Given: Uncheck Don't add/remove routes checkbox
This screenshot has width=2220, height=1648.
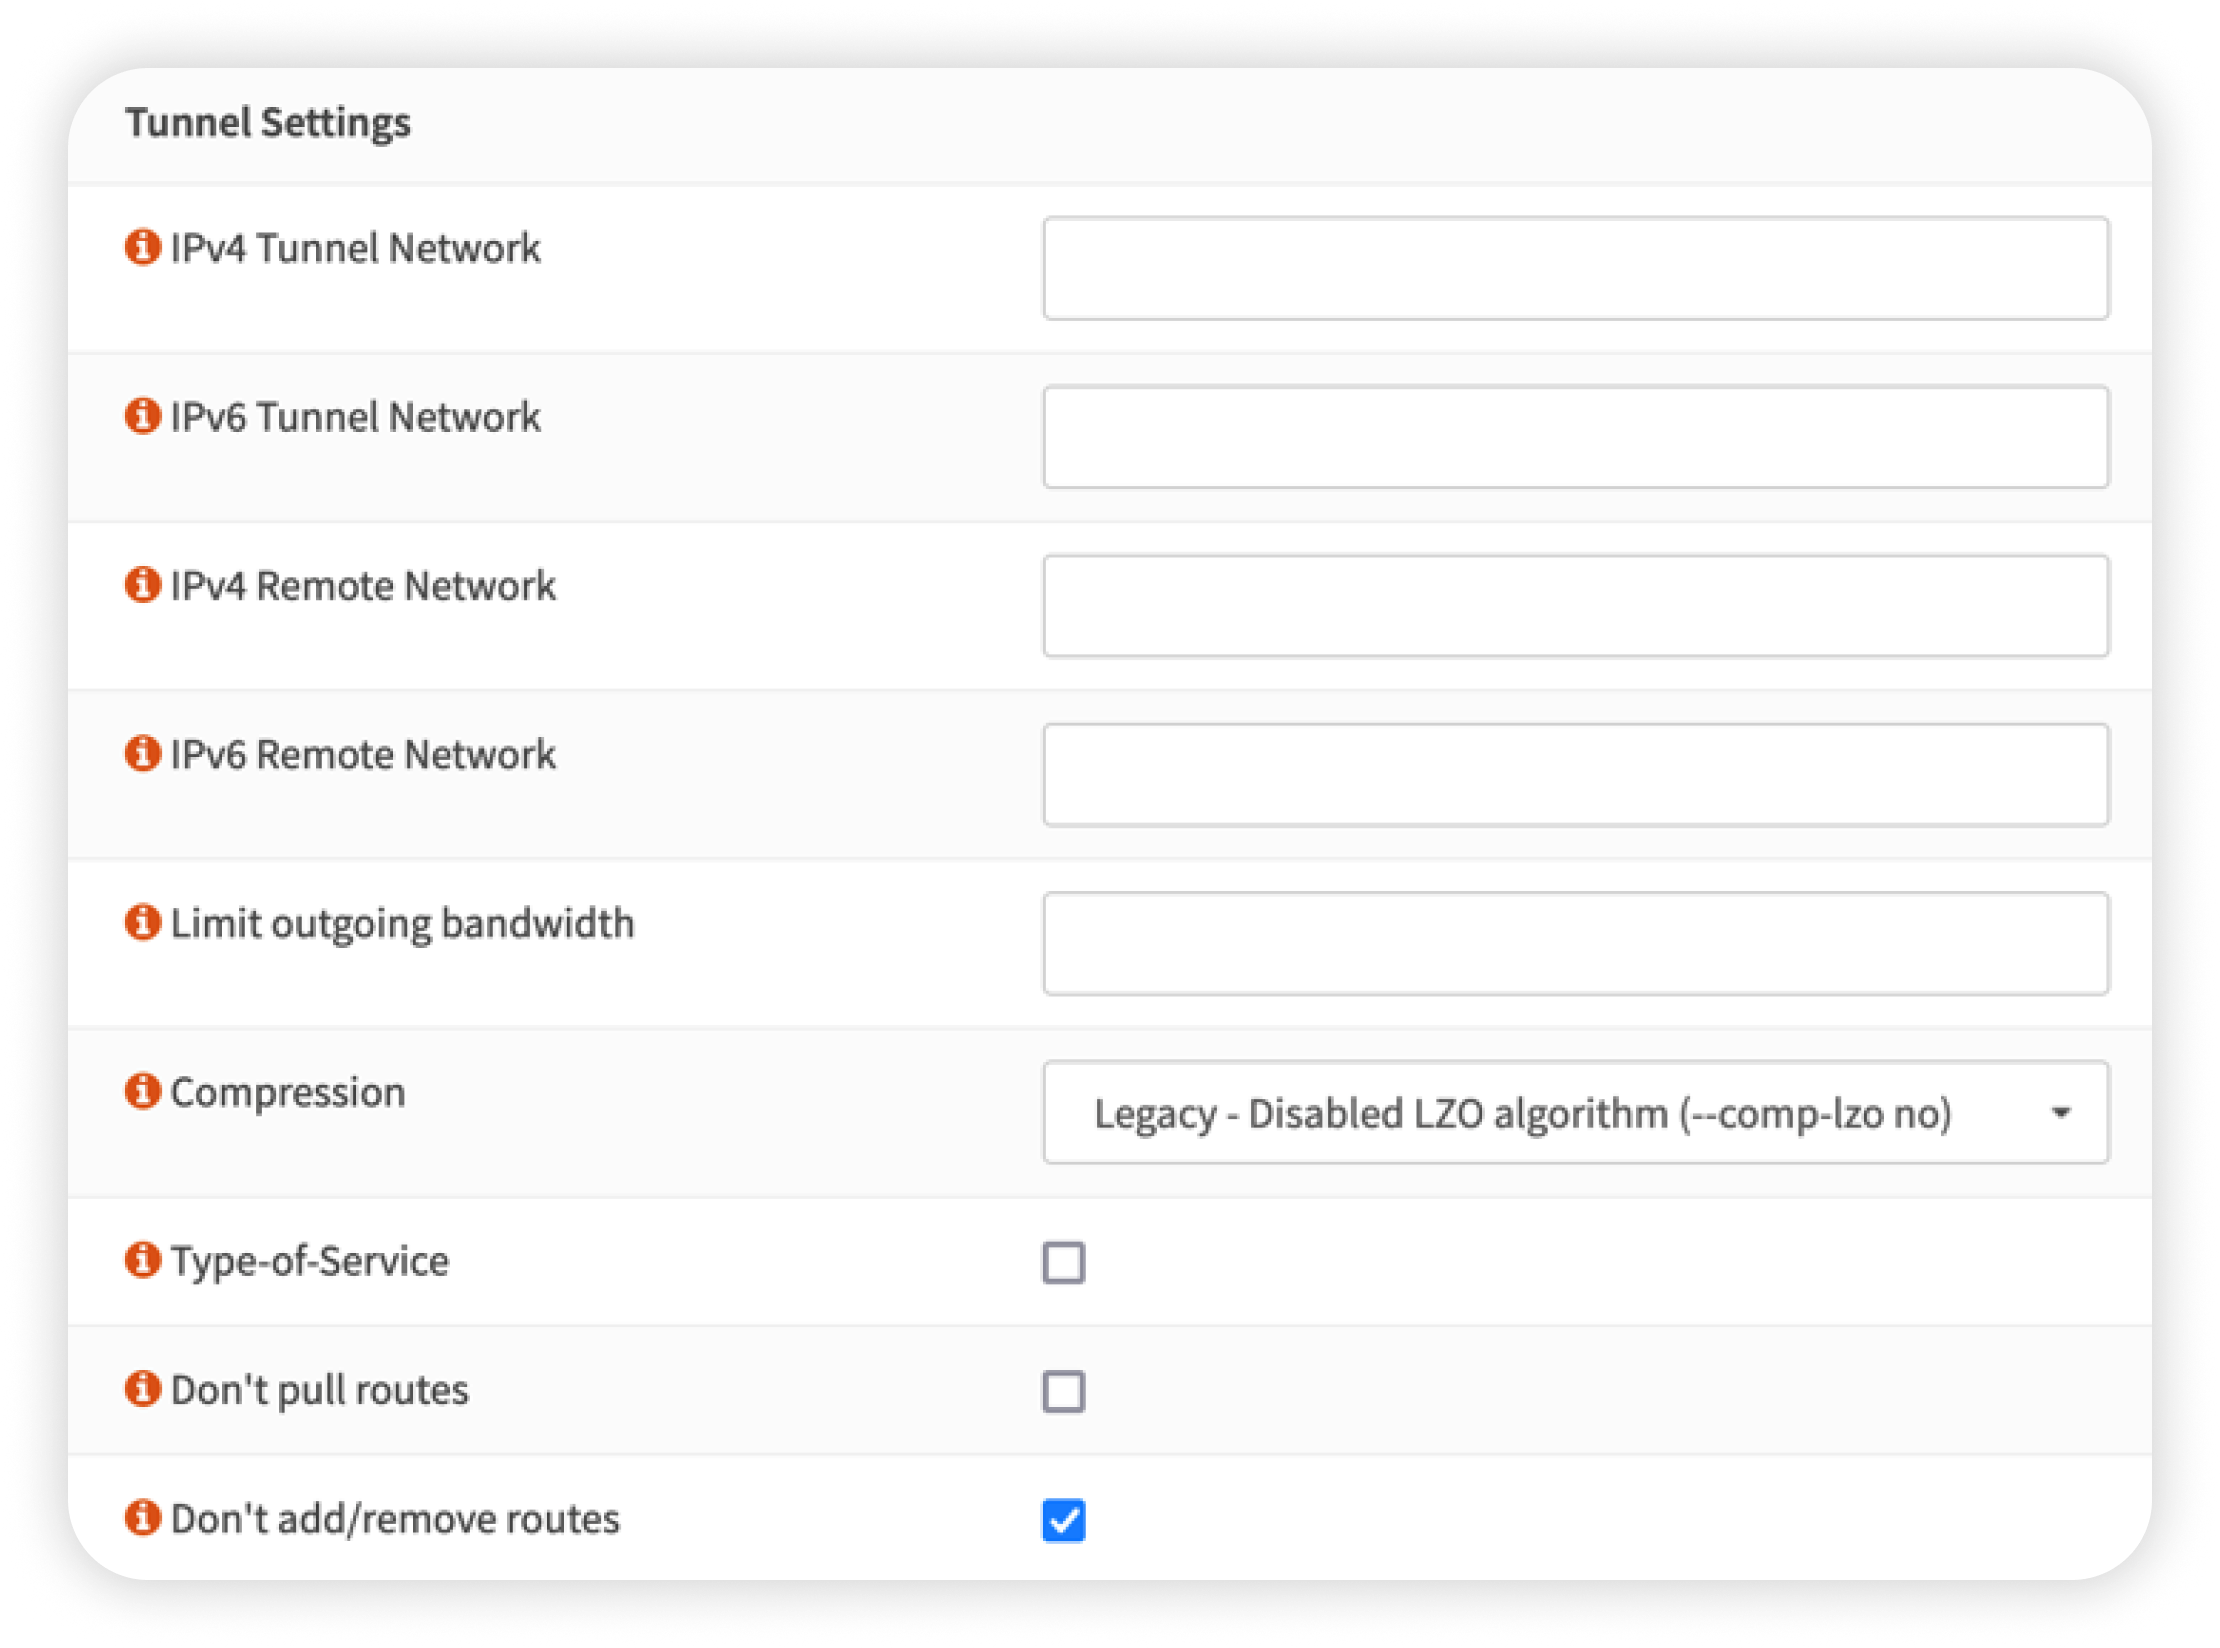Looking at the screenshot, I should tap(1063, 1520).
